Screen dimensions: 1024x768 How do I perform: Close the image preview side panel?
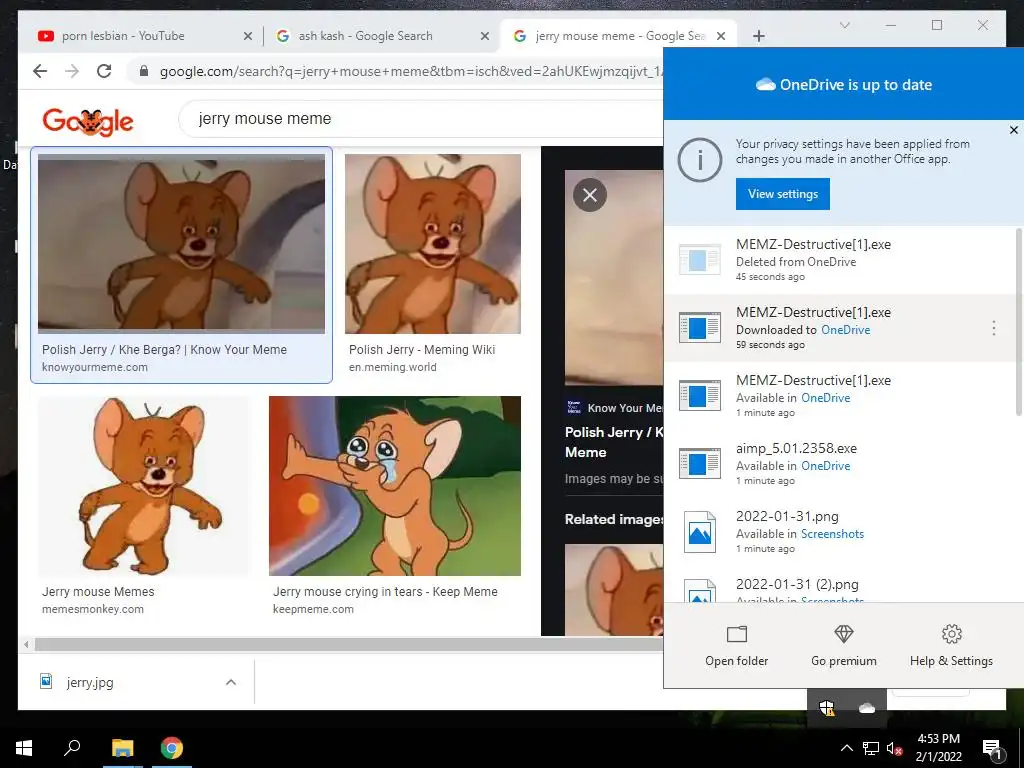590,195
